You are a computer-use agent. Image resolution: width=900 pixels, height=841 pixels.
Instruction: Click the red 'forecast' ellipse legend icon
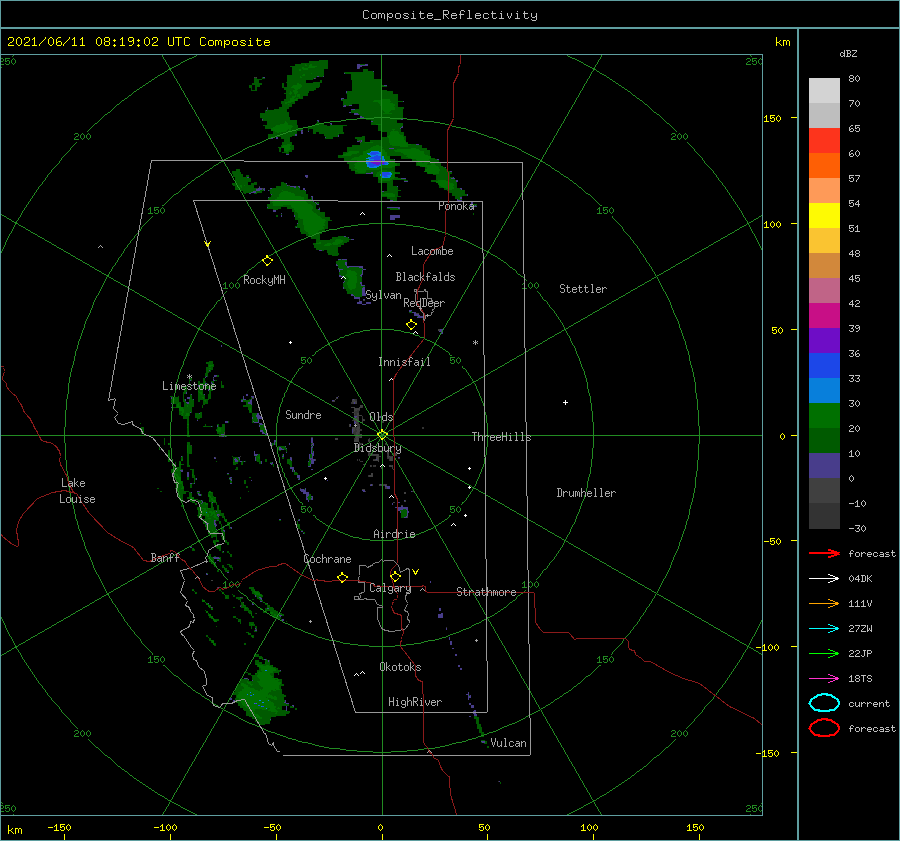point(824,728)
